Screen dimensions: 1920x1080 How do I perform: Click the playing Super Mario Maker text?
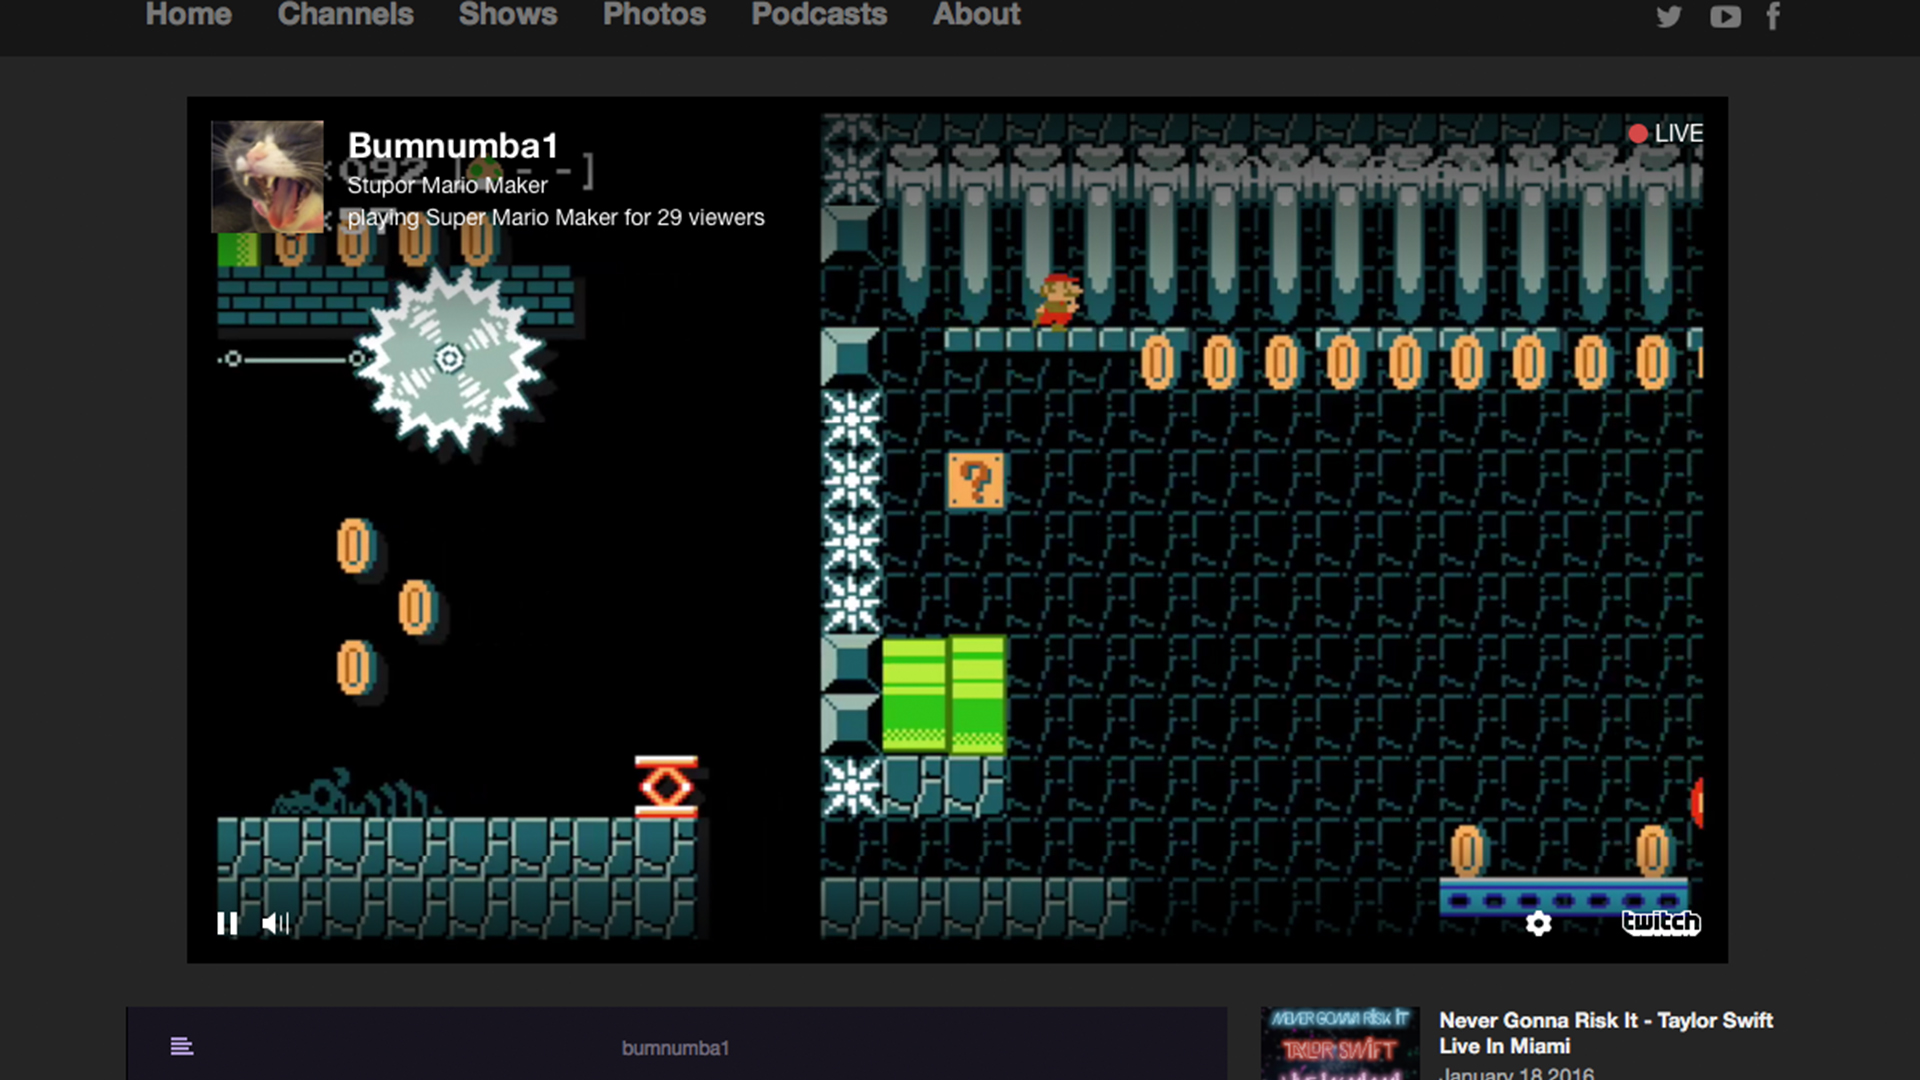(x=556, y=217)
